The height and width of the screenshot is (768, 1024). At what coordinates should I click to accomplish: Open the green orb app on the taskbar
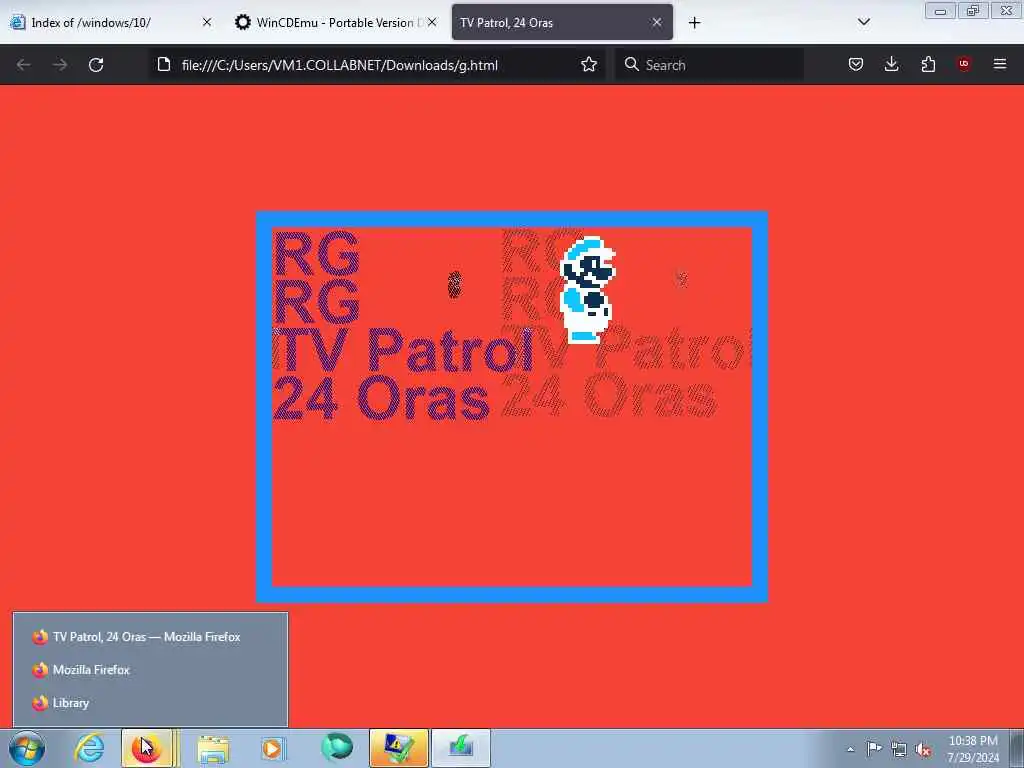(337, 747)
